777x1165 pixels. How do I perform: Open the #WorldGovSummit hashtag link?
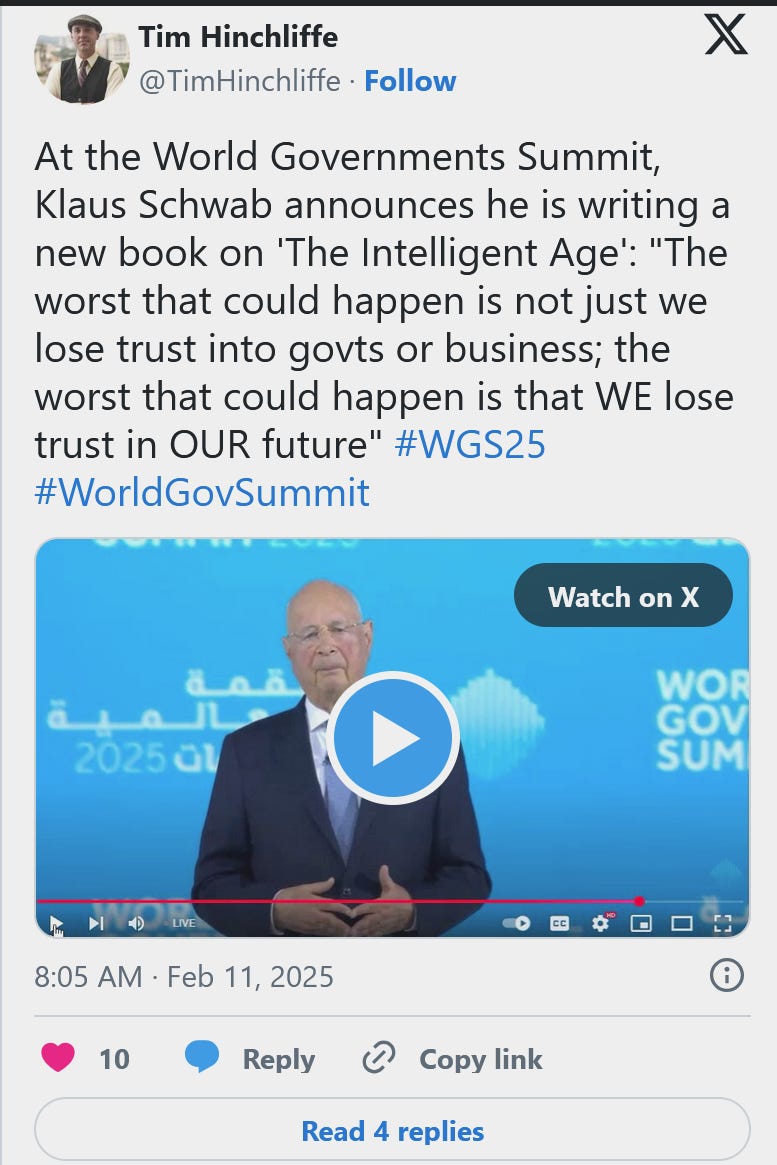click(x=202, y=493)
